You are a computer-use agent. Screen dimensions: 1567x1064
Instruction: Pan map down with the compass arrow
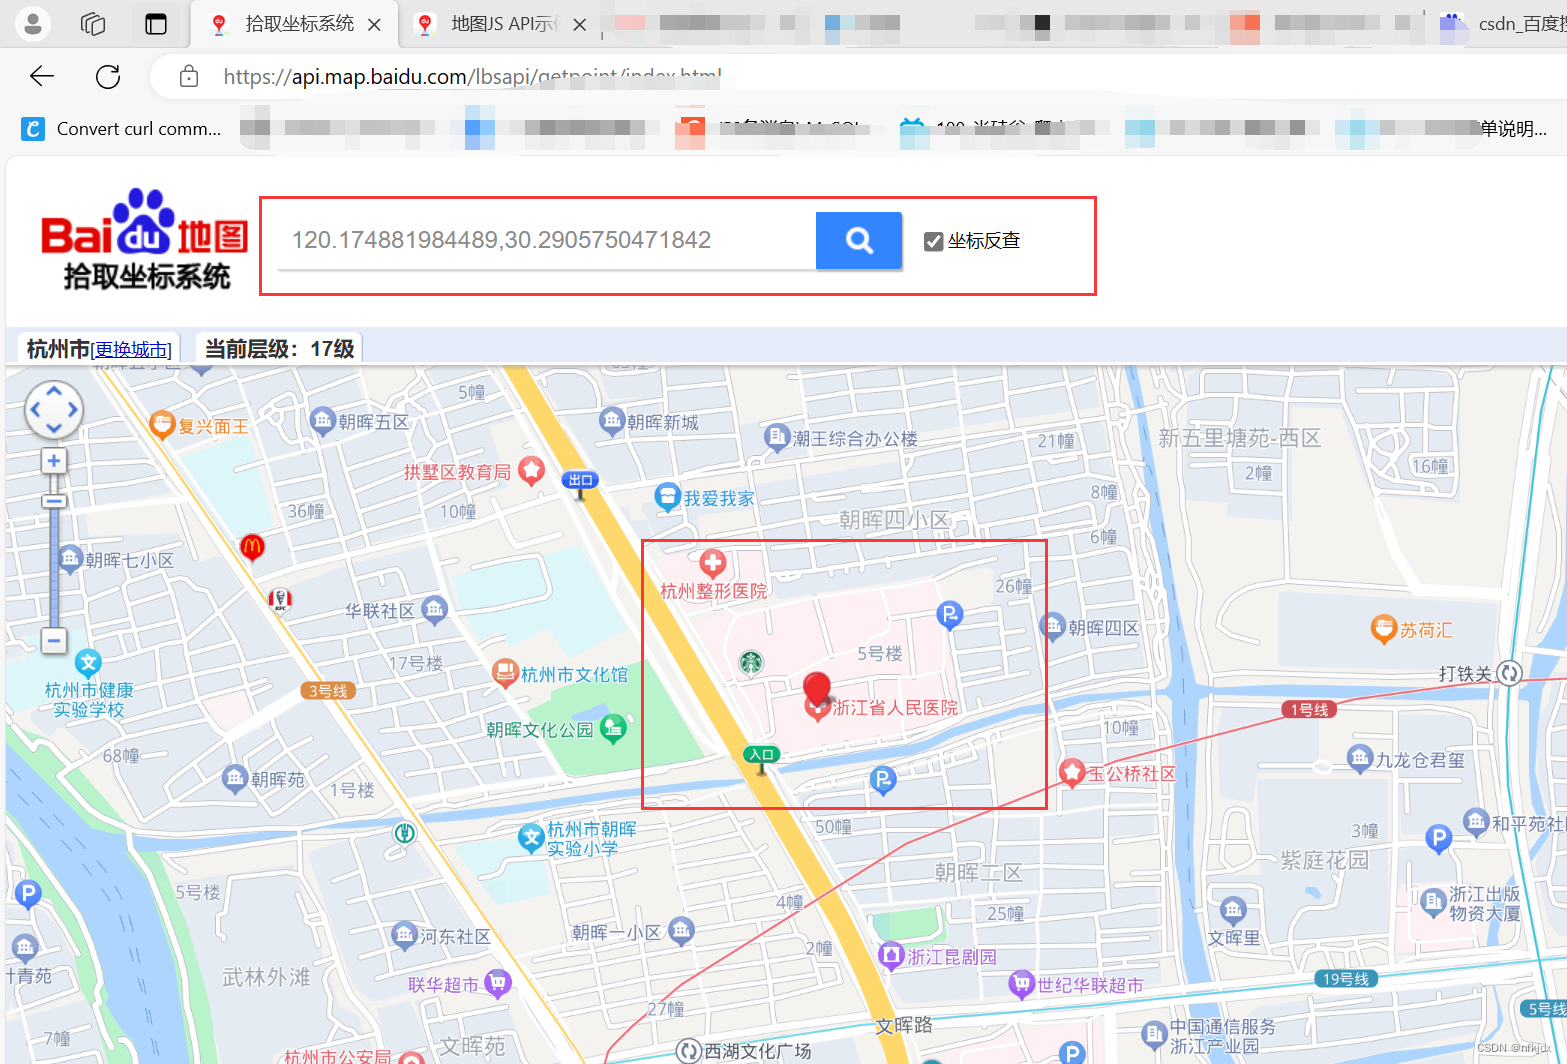pos(54,429)
